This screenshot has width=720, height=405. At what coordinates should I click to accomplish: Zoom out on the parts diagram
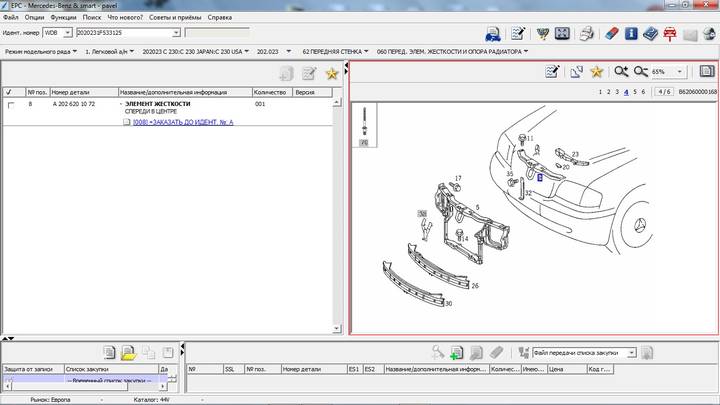[640, 72]
